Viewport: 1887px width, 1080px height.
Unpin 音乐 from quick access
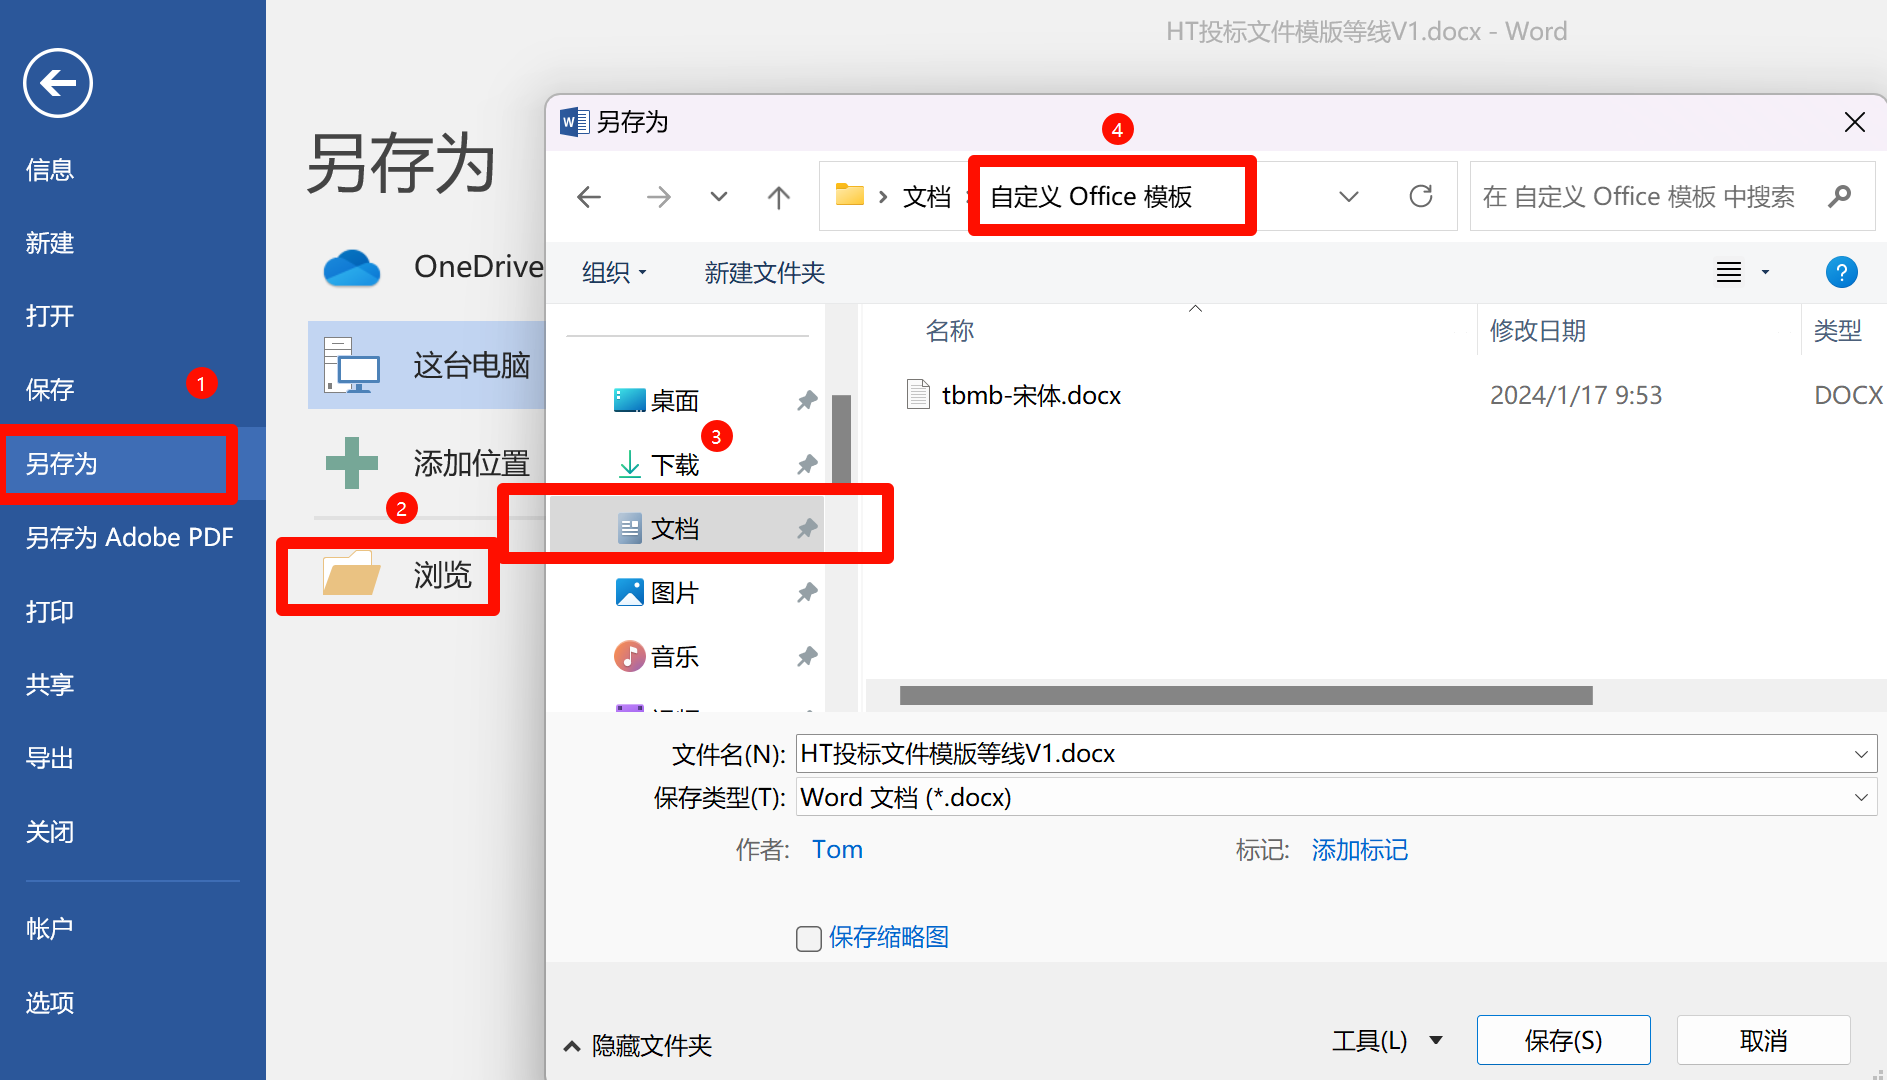coord(807,657)
